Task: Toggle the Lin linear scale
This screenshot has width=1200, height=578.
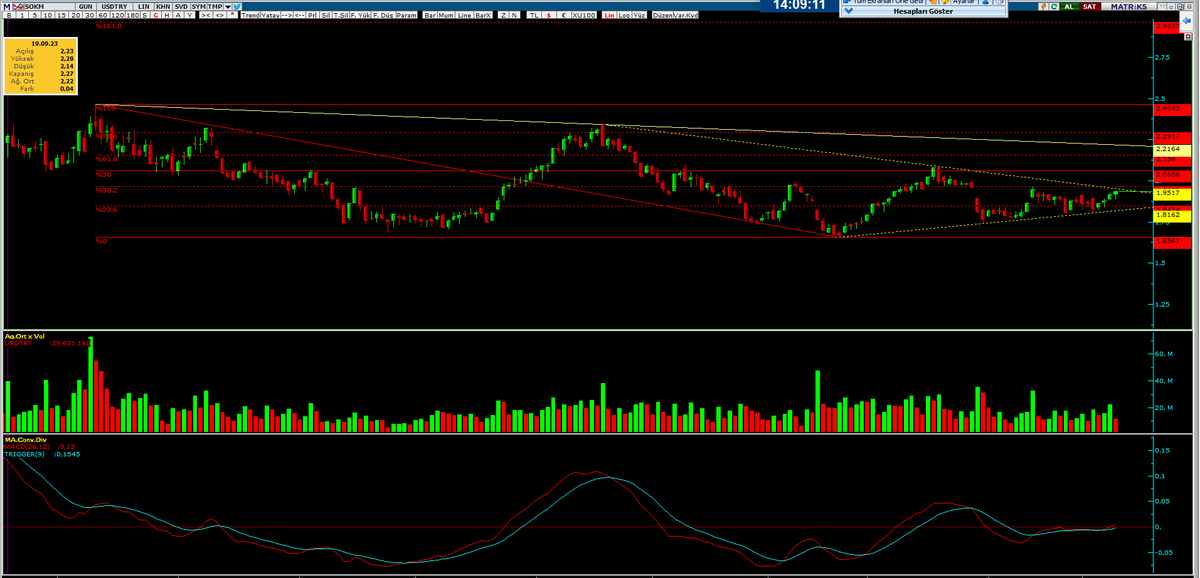Action: click(x=609, y=16)
